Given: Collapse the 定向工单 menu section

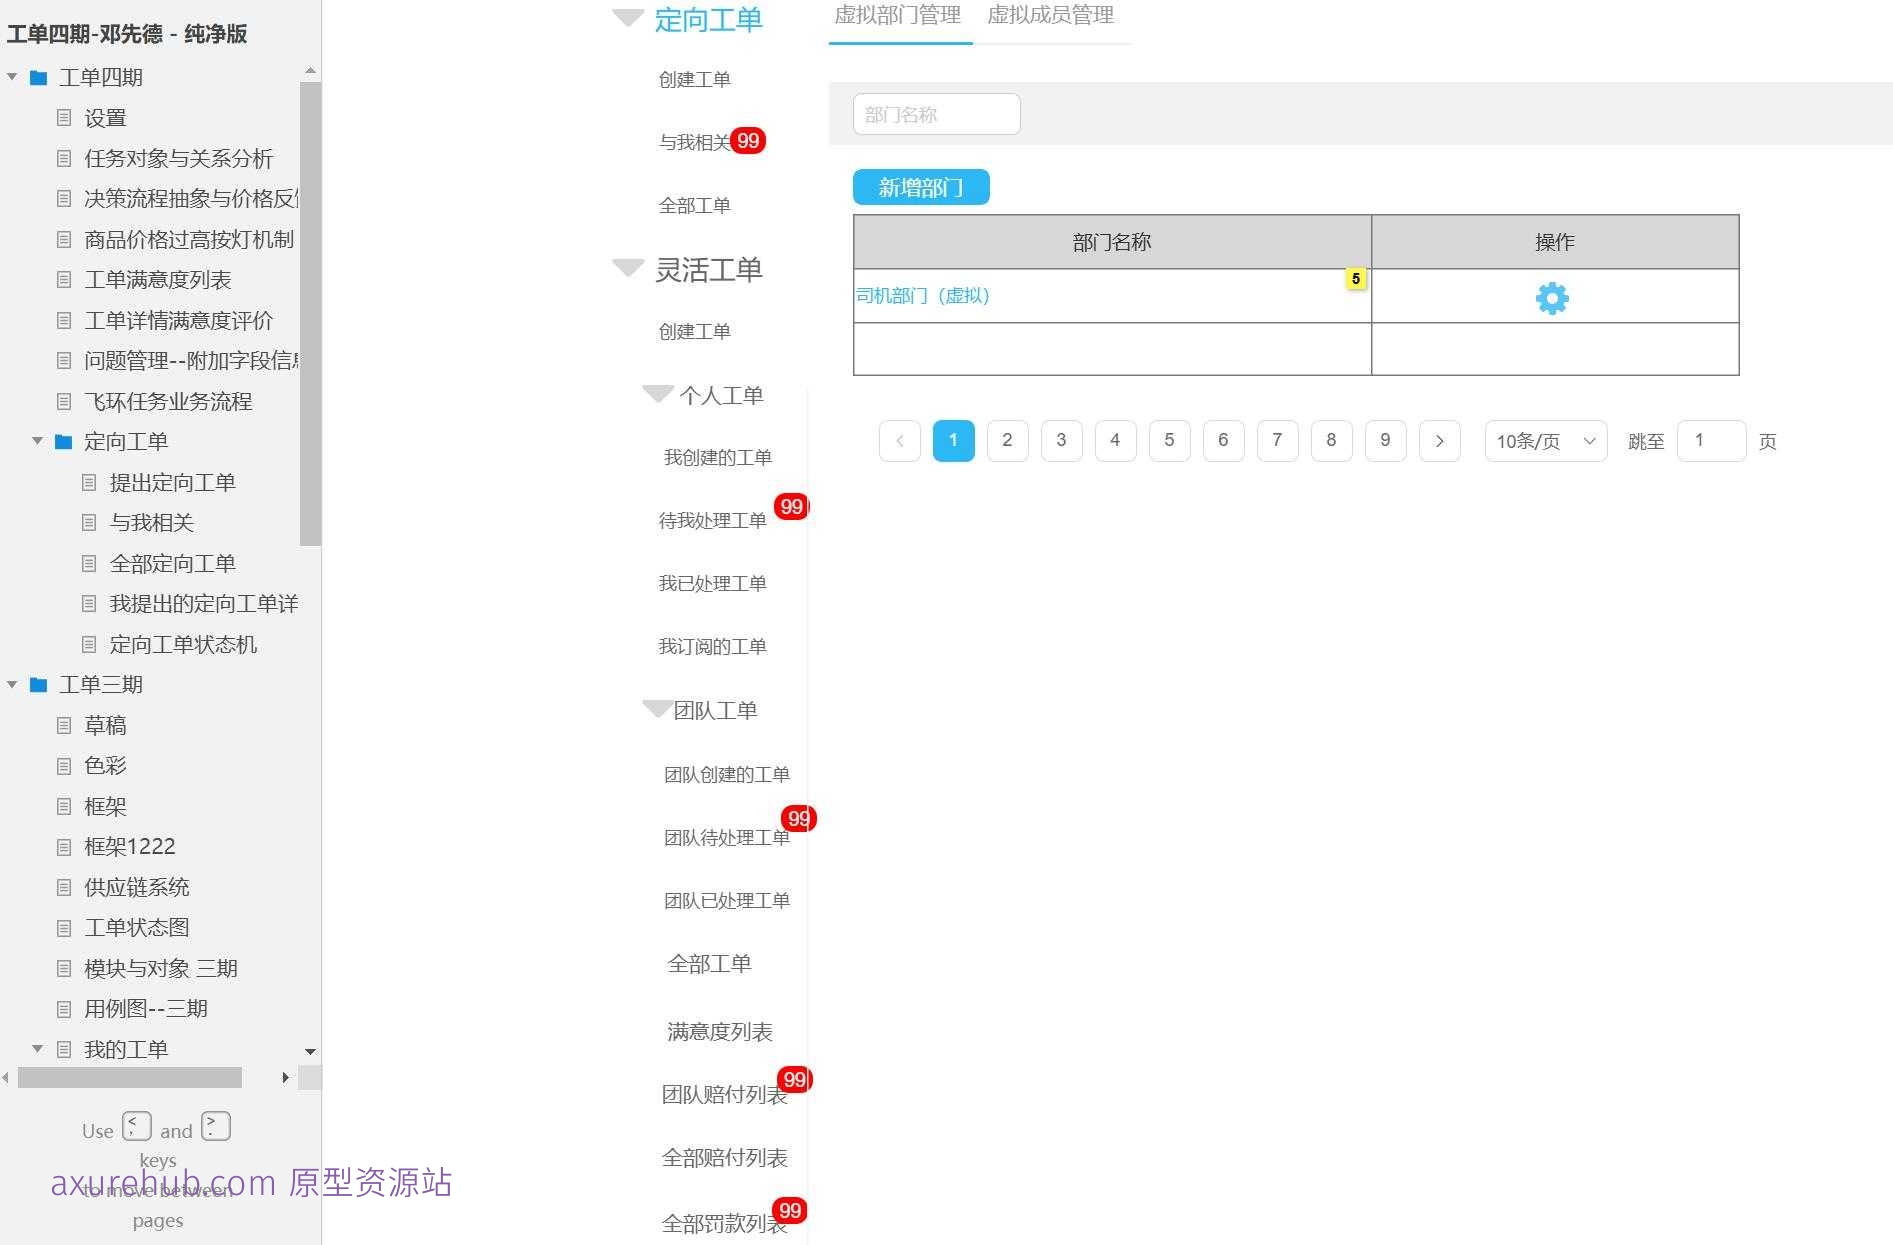Looking at the screenshot, I should click(627, 17).
